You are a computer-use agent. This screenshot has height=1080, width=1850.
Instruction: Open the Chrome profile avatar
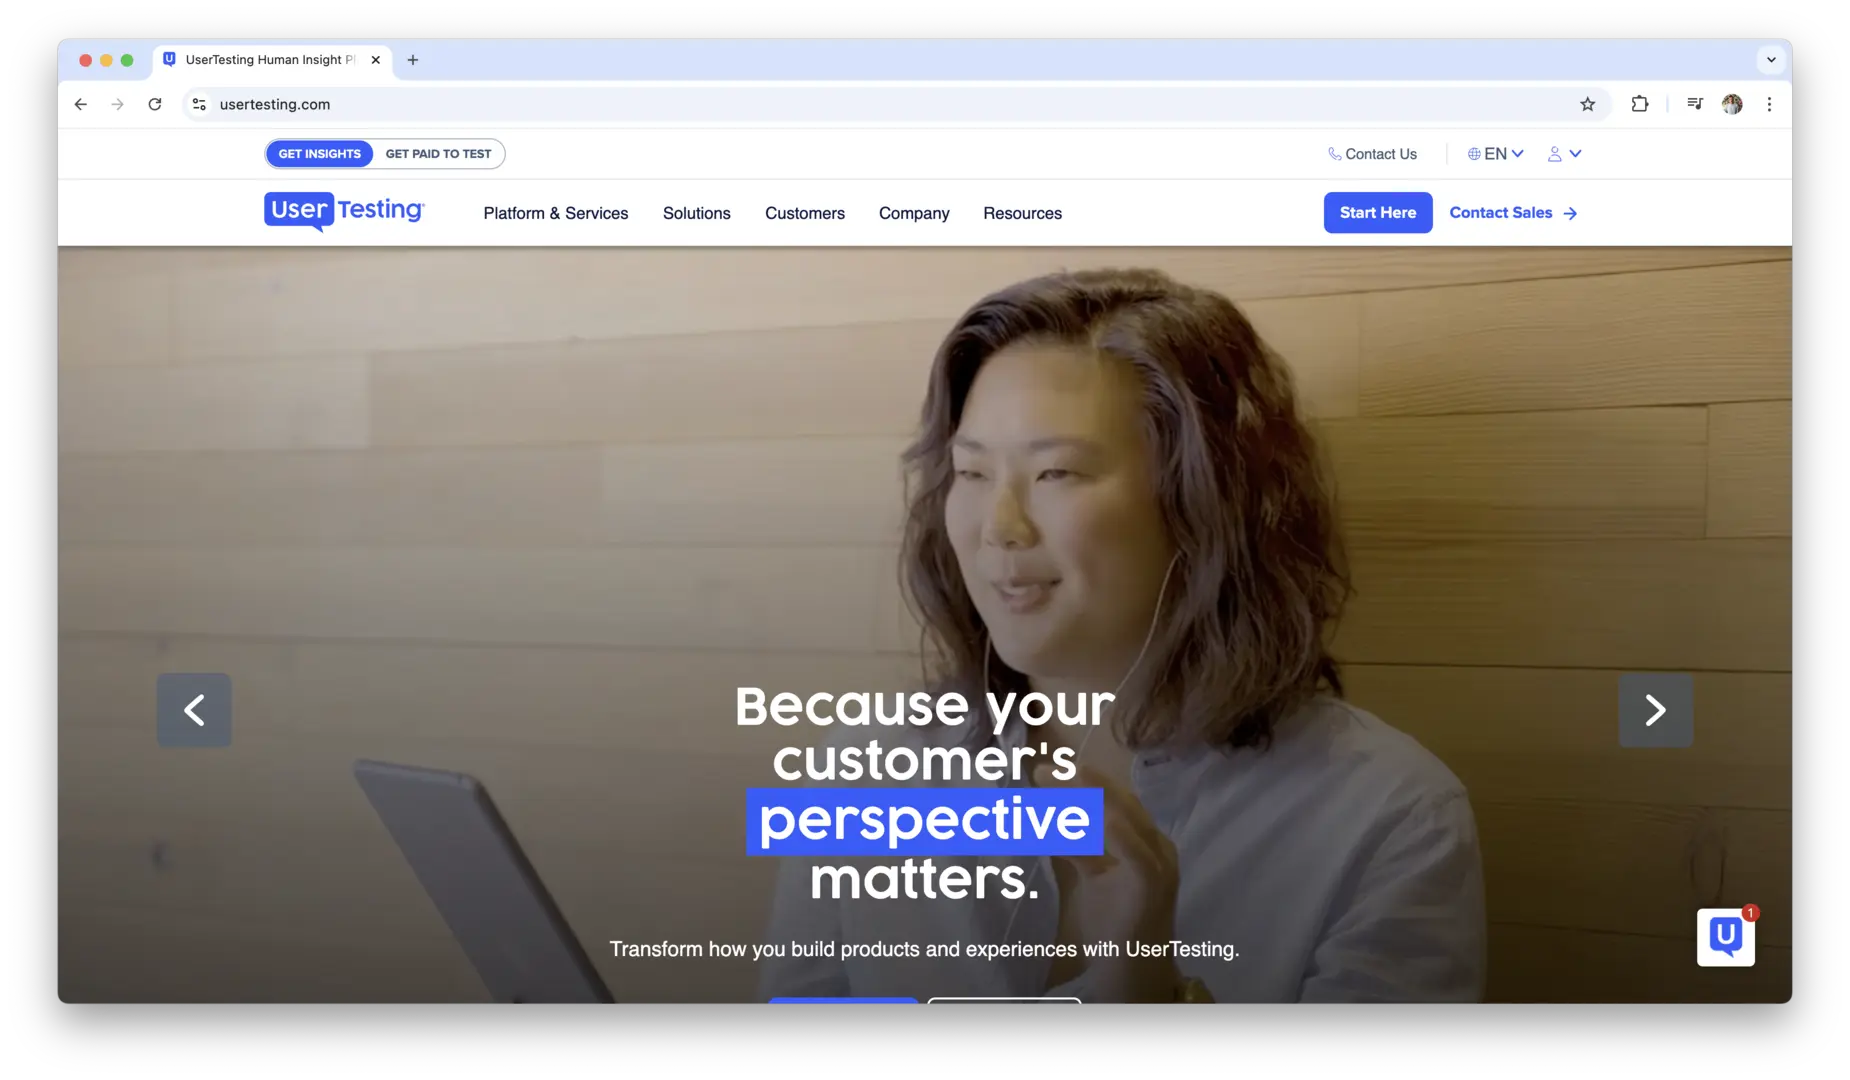coord(1732,104)
